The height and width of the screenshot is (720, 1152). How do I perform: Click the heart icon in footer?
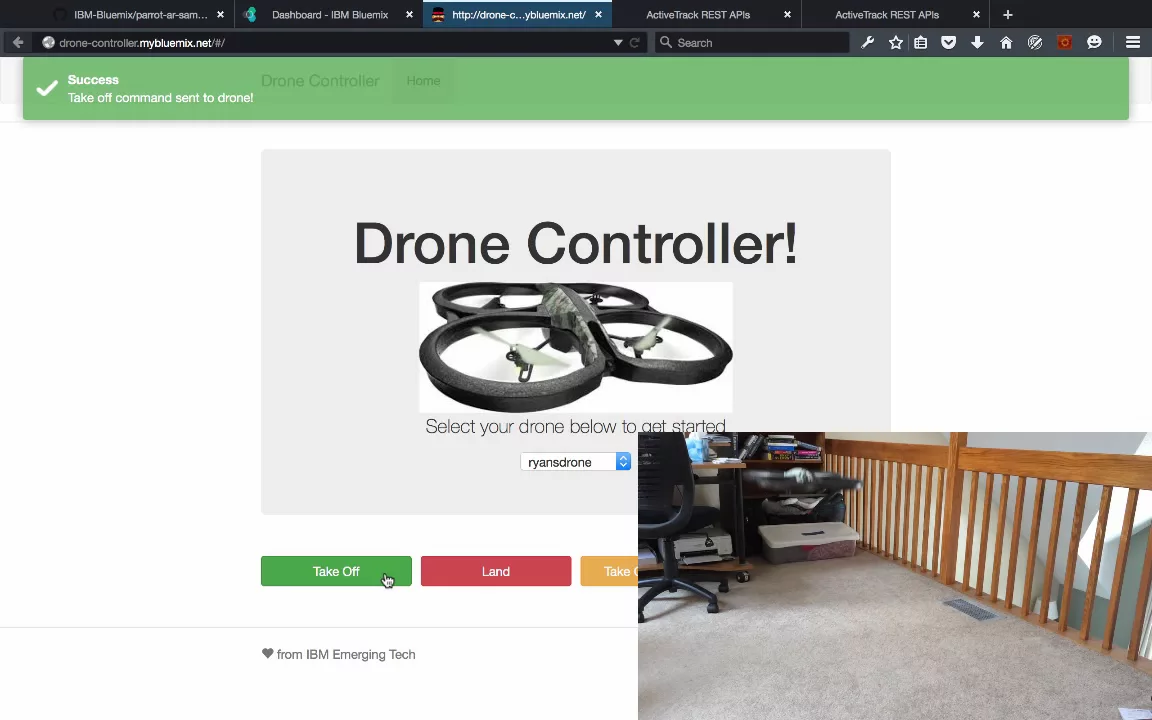click(267, 653)
